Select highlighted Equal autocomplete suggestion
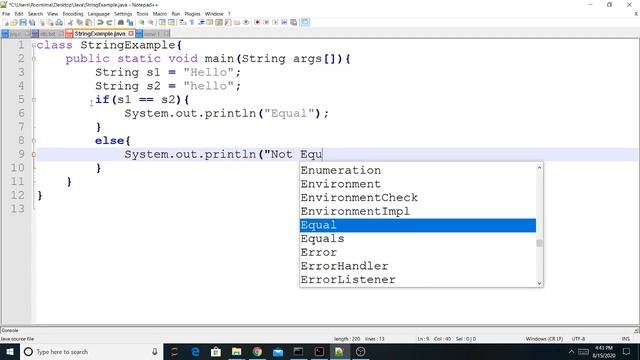640x360 pixels. (418, 225)
